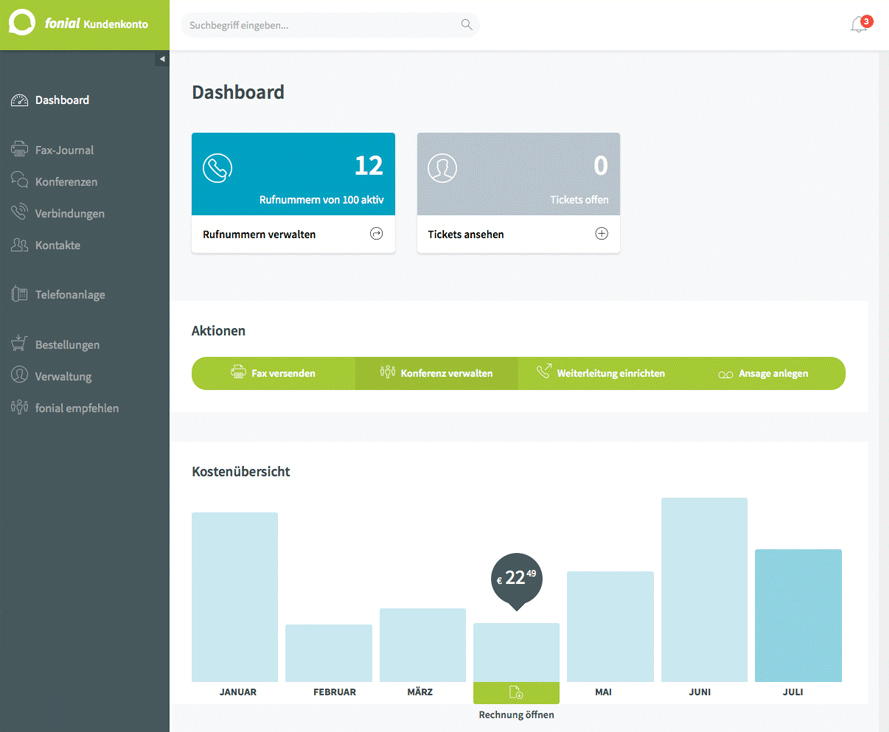Click Weiterleitung einrichten action
This screenshot has height=732, width=889.
(600, 373)
